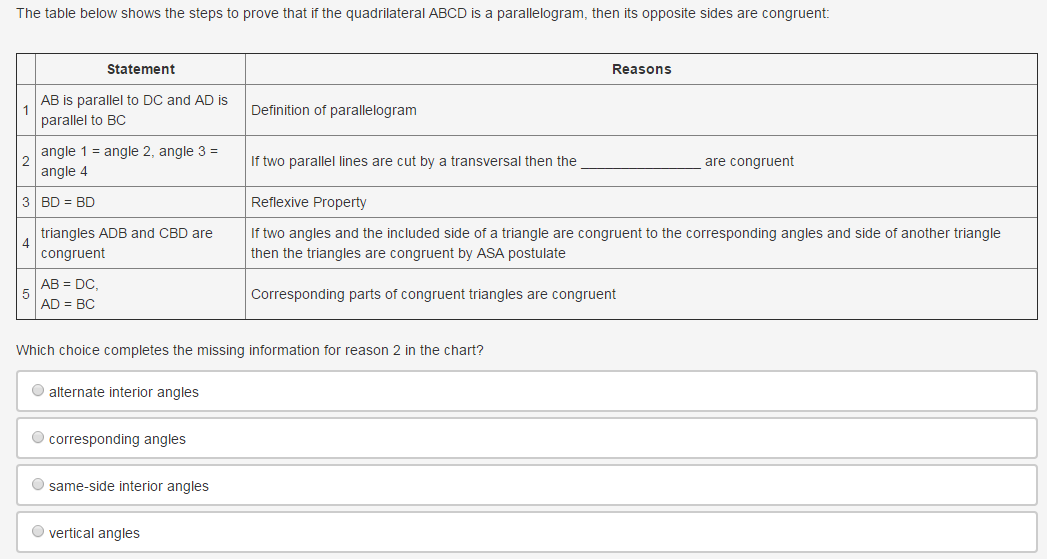Select the 'alternate interior angles' radio button

pos(38,390)
